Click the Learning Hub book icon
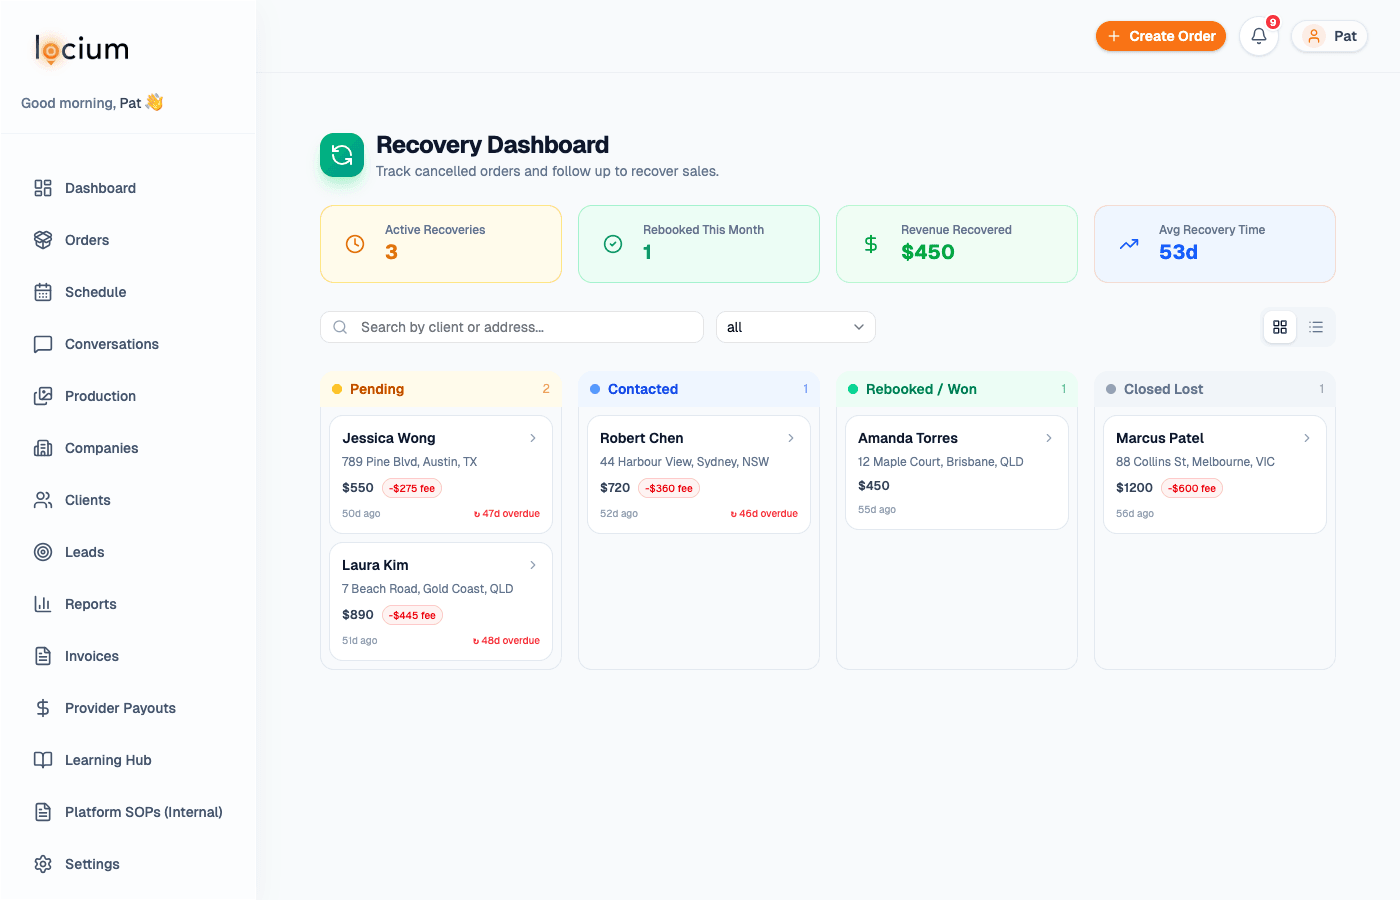 43,760
